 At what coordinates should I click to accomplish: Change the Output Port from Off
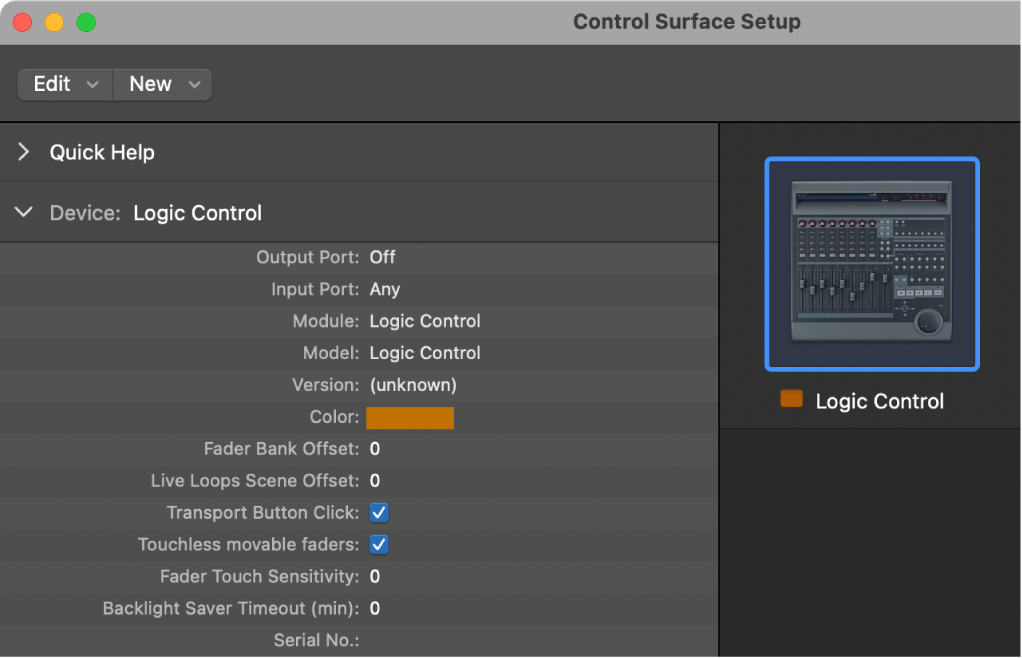[x=382, y=256]
